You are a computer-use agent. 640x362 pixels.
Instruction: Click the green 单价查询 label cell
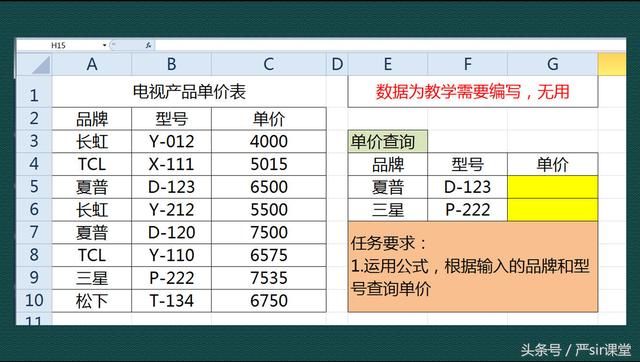coord(388,141)
